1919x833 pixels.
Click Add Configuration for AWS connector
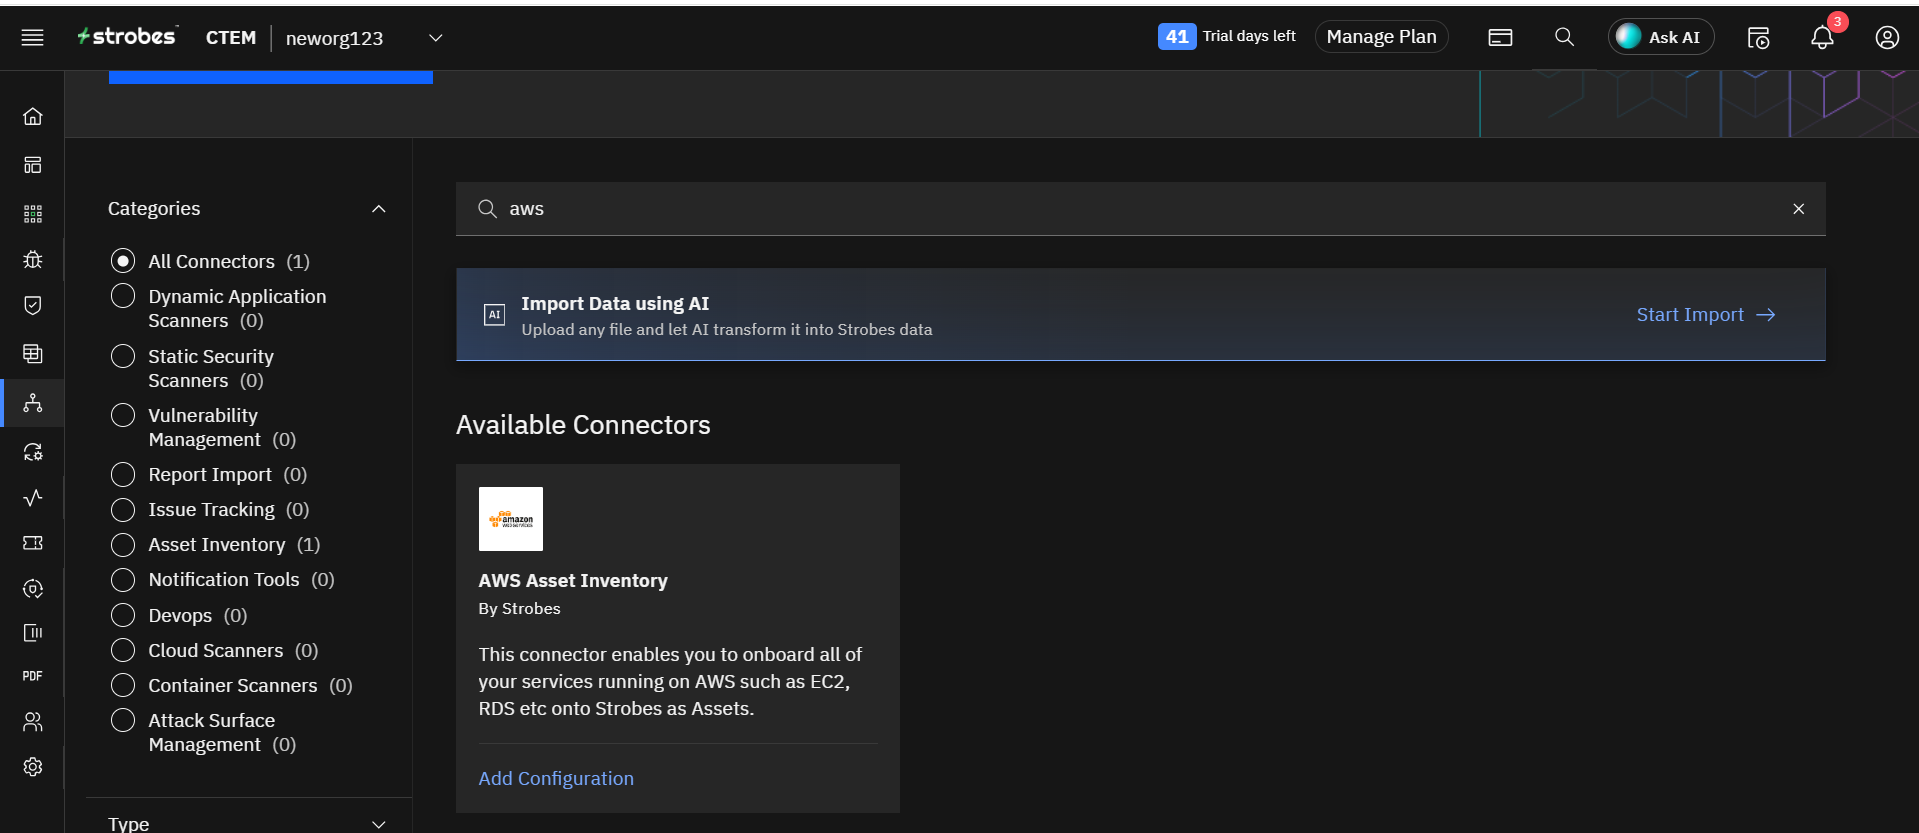tap(556, 779)
